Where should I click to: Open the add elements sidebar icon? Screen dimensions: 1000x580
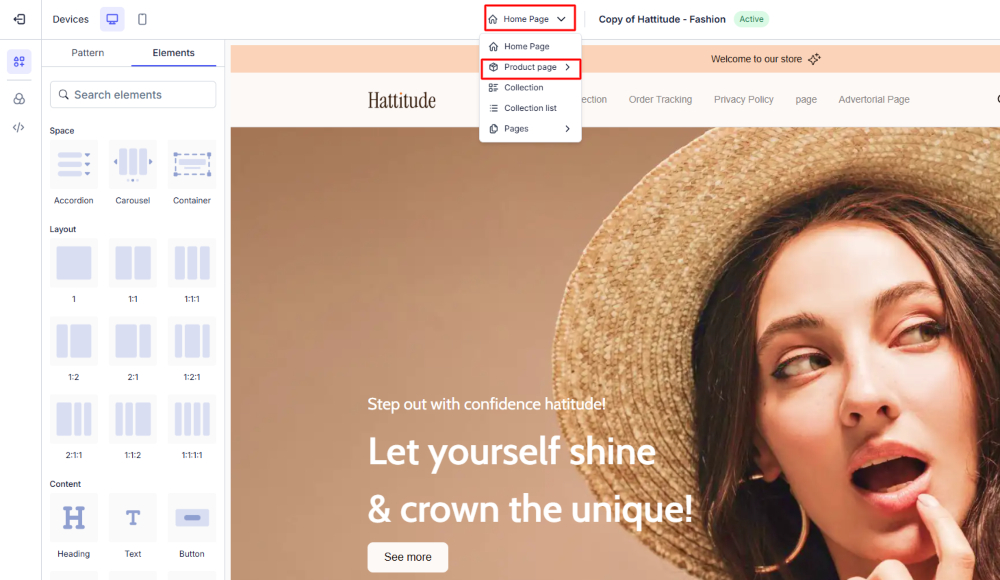pos(19,62)
